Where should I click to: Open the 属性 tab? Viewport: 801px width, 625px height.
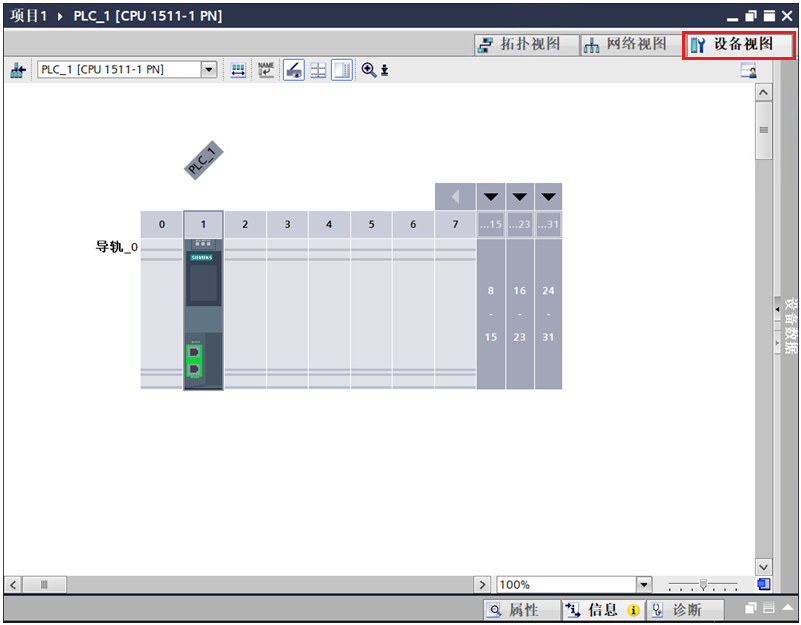[x=522, y=610]
